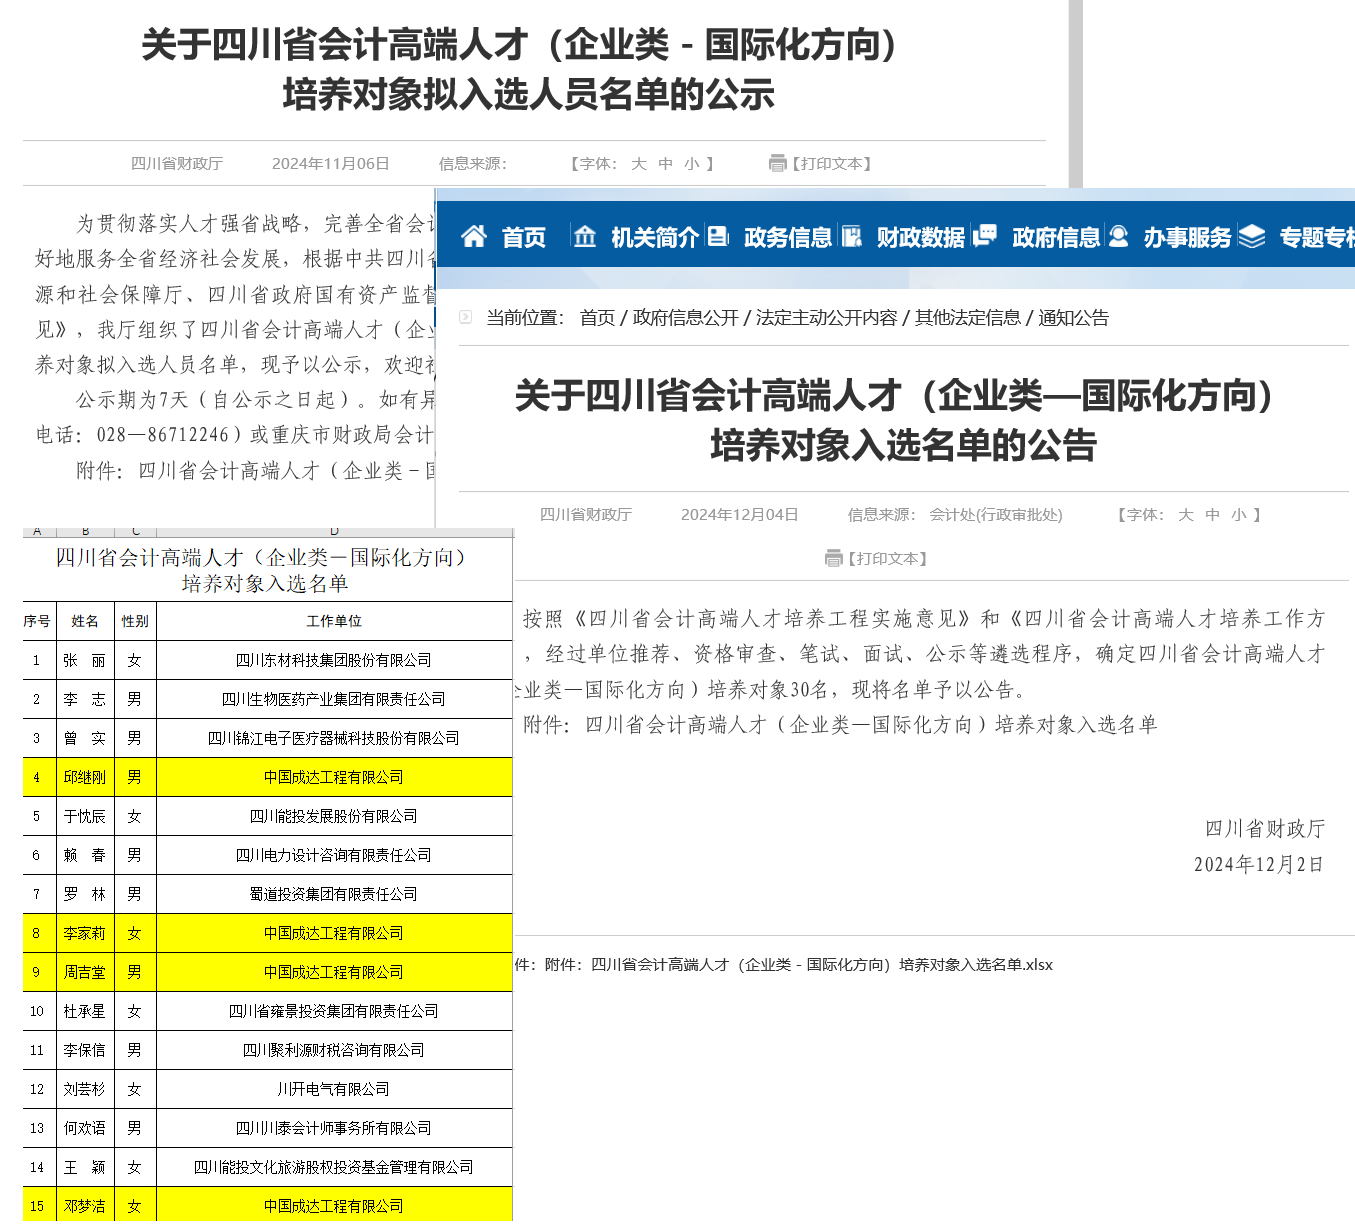
Task: Open the 机关简介 navigation tab
Action: coord(655,237)
